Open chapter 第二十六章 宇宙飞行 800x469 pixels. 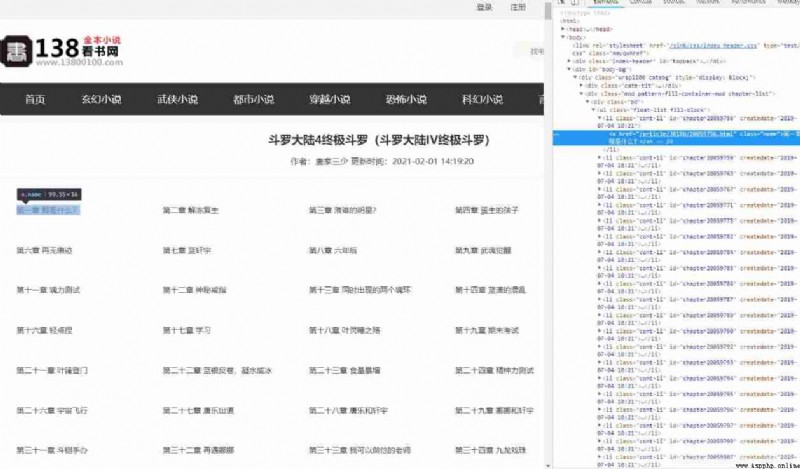pyautogui.click(x=52, y=410)
